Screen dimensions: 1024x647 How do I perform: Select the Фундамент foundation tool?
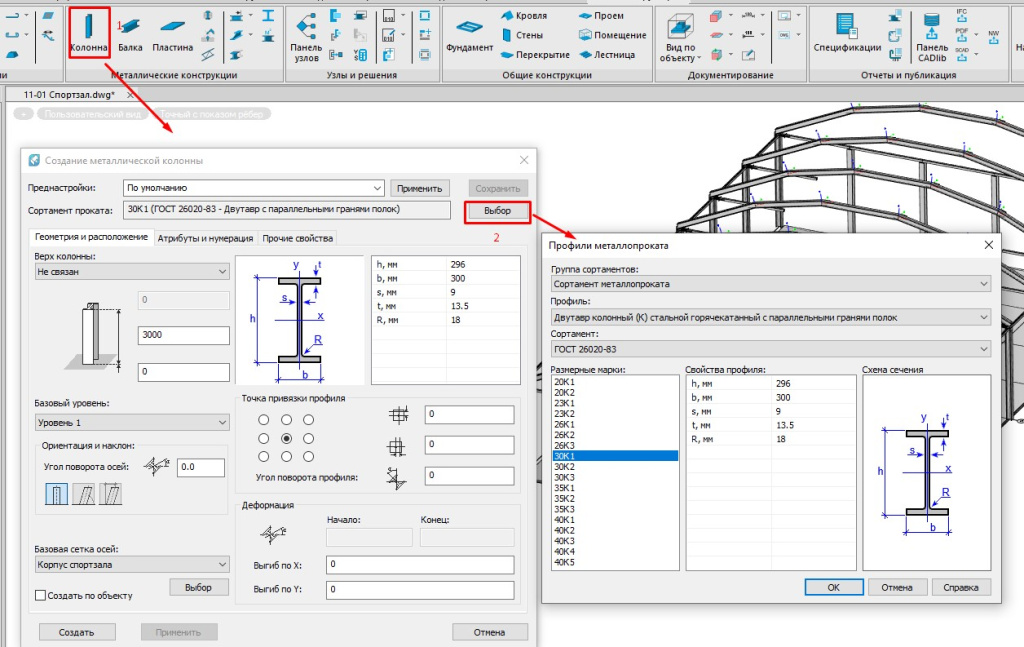click(469, 30)
